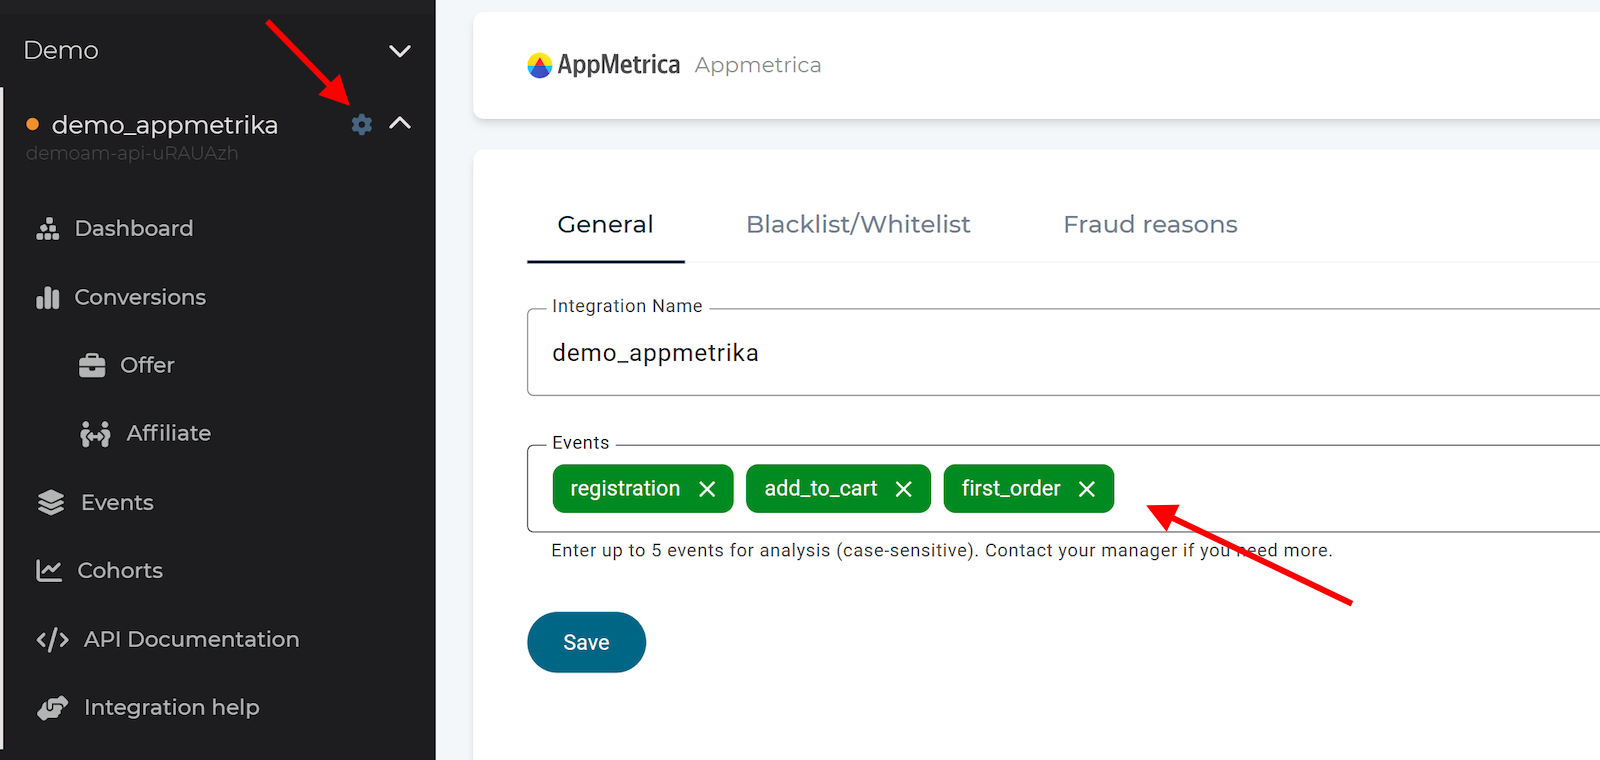Switch to the Blacklist/Whitelist tab
The width and height of the screenshot is (1600, 760).
[x=858, y=225]
